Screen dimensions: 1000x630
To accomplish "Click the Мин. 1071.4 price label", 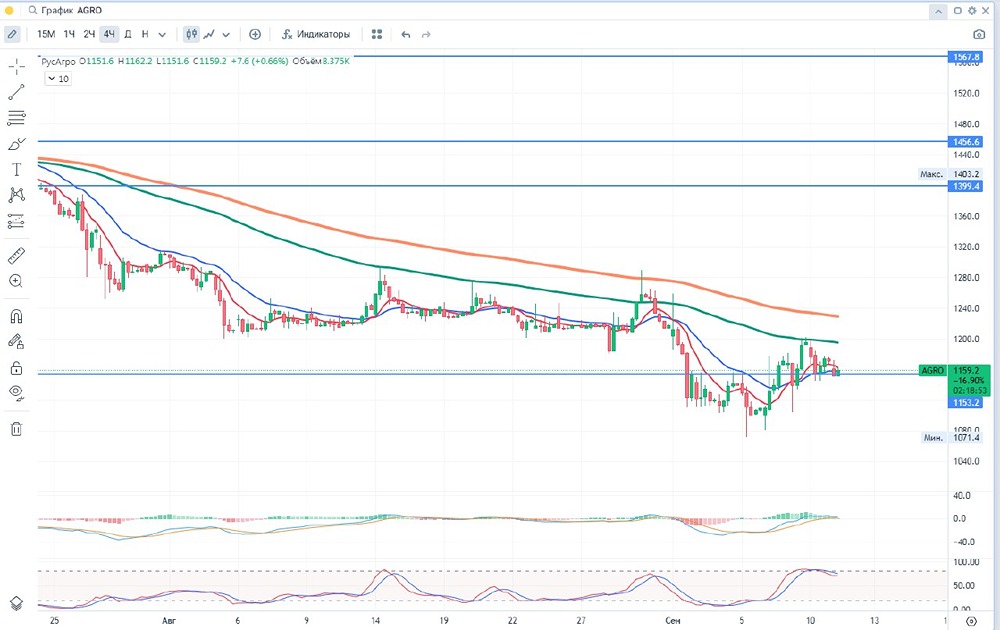I will click(x=952, y=437).
